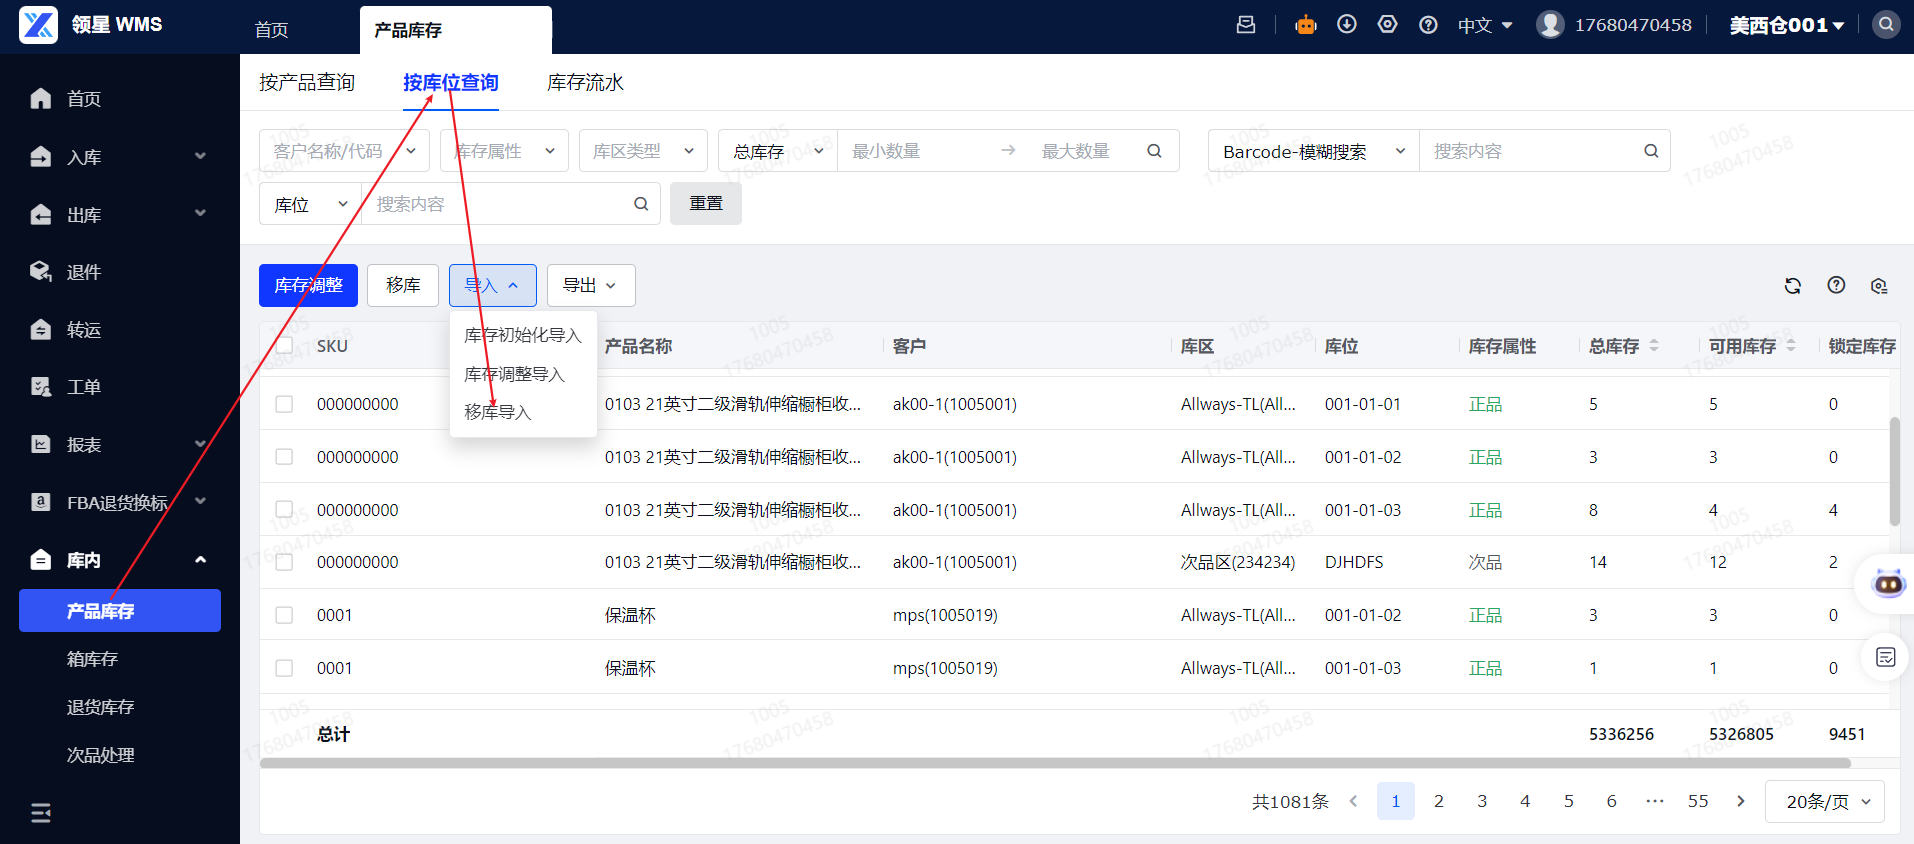This screenshot has height=844, width=1914.
Task: Open the download center icon
Action: coord(1347,24)
